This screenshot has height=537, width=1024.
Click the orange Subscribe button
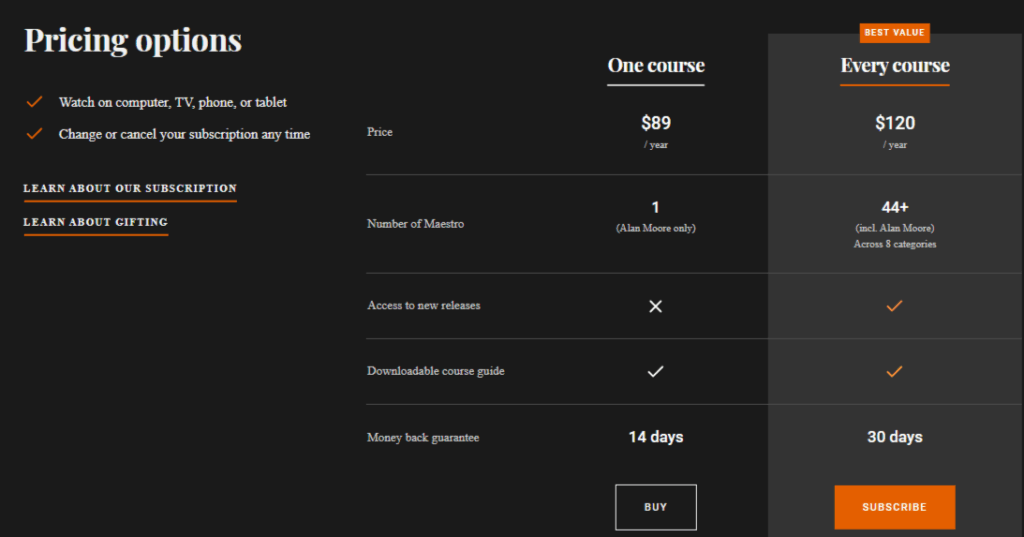(x=894, y=507)
